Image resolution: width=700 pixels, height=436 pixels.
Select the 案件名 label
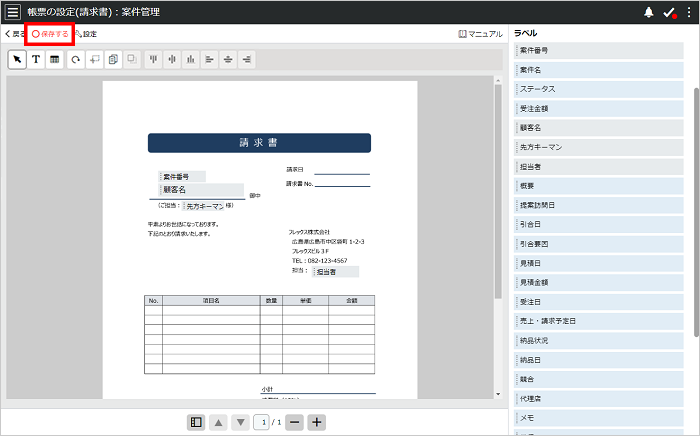click(x=599, y=70)
